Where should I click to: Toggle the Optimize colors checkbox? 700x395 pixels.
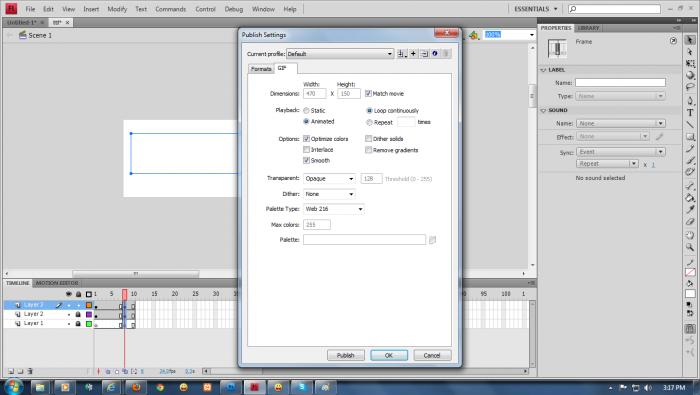[306, 139]
